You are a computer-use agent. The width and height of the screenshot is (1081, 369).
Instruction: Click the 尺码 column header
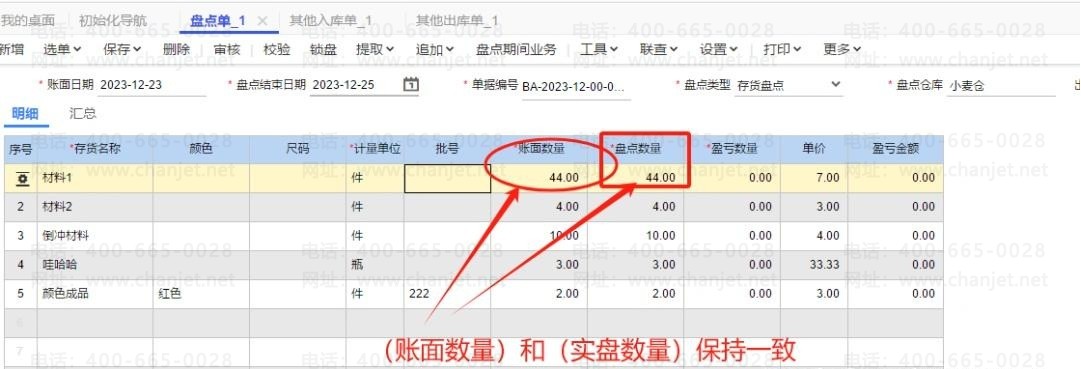tap(298, 149)
